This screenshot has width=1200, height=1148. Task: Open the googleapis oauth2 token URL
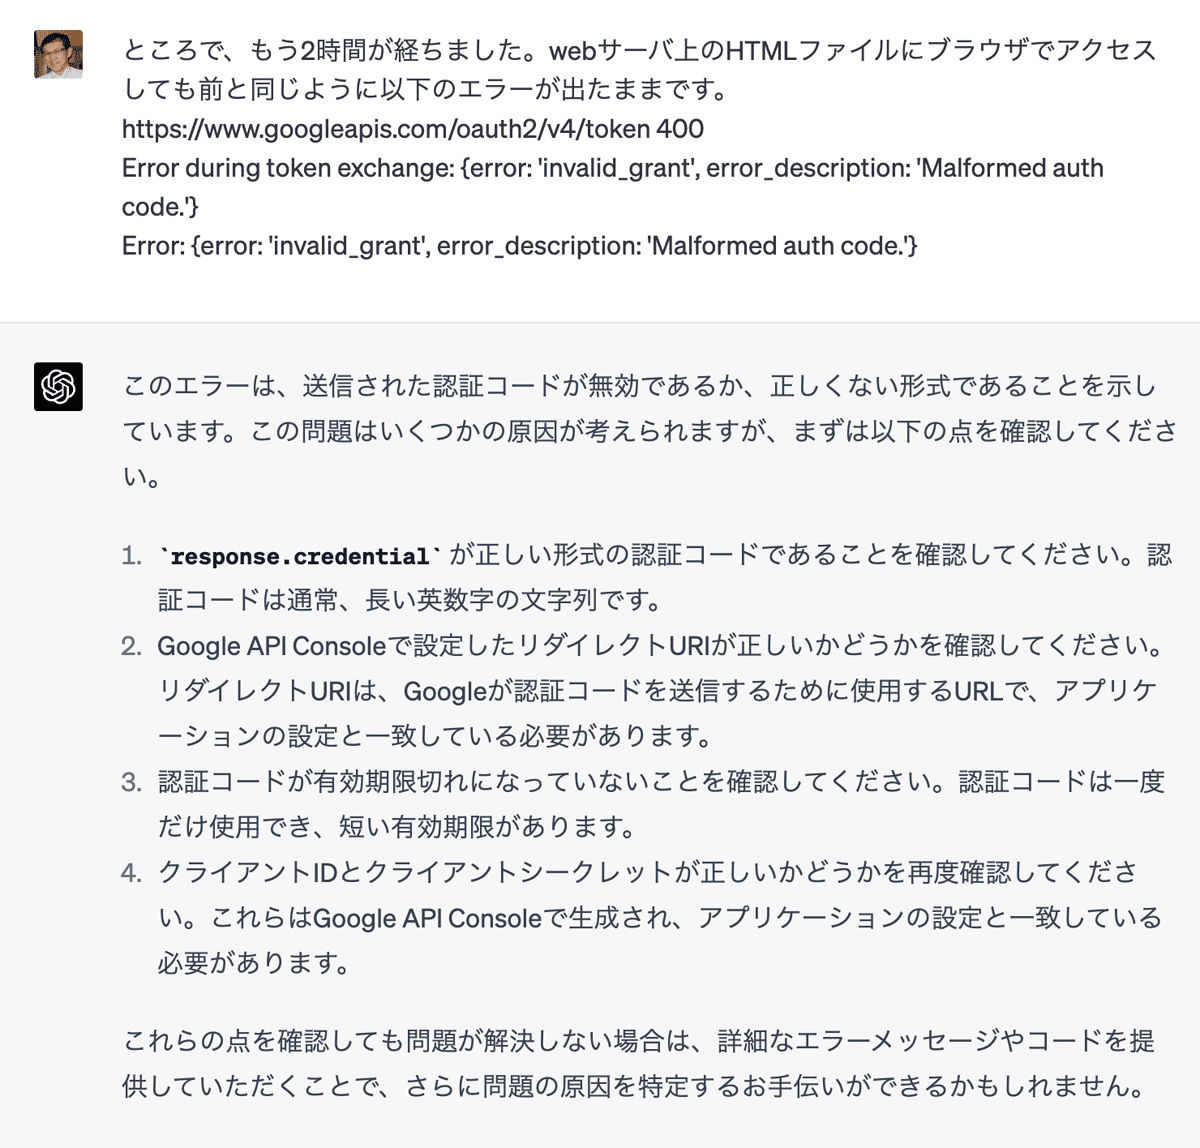coord(412,129)
